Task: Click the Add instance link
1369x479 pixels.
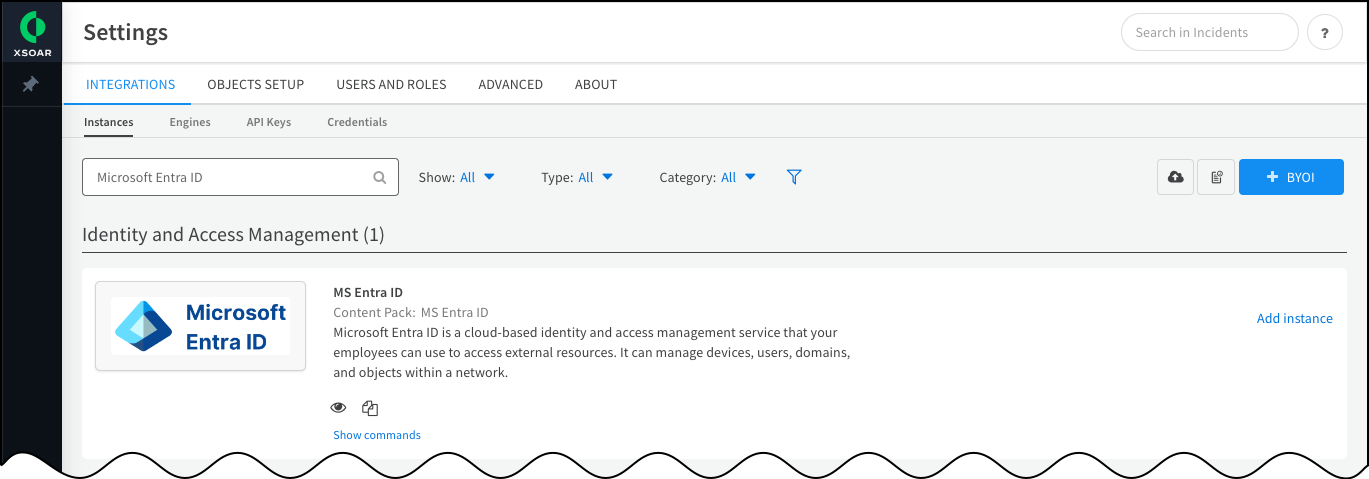Action: click(x=1294, y=318)
